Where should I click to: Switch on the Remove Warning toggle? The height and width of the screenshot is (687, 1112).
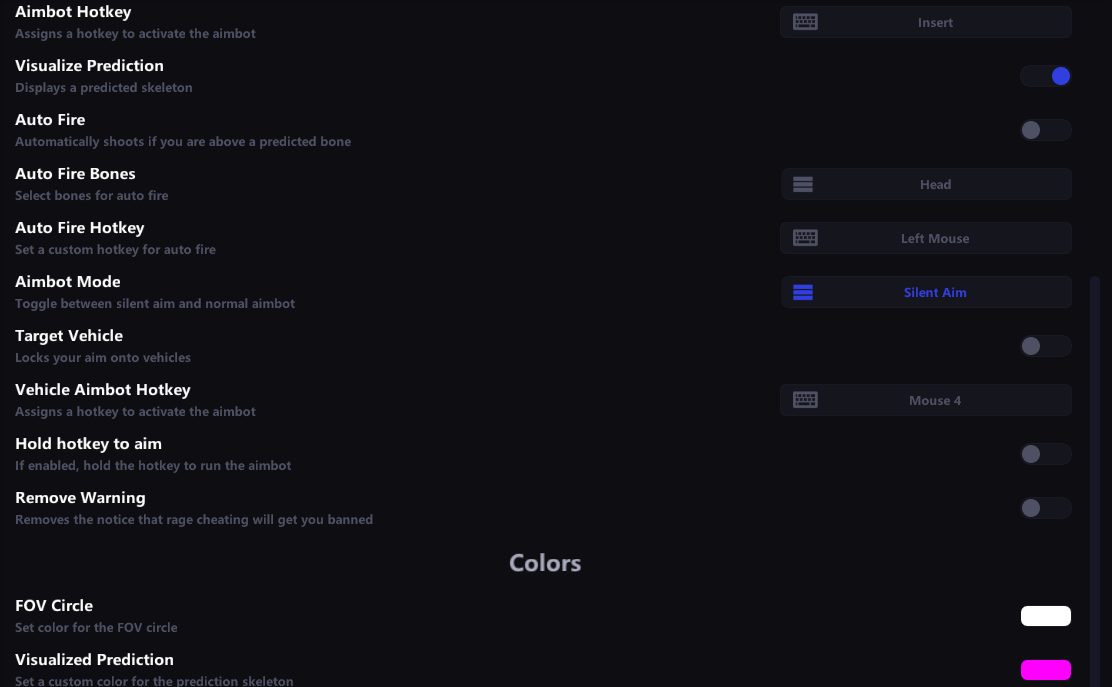tap(1046, 508)
